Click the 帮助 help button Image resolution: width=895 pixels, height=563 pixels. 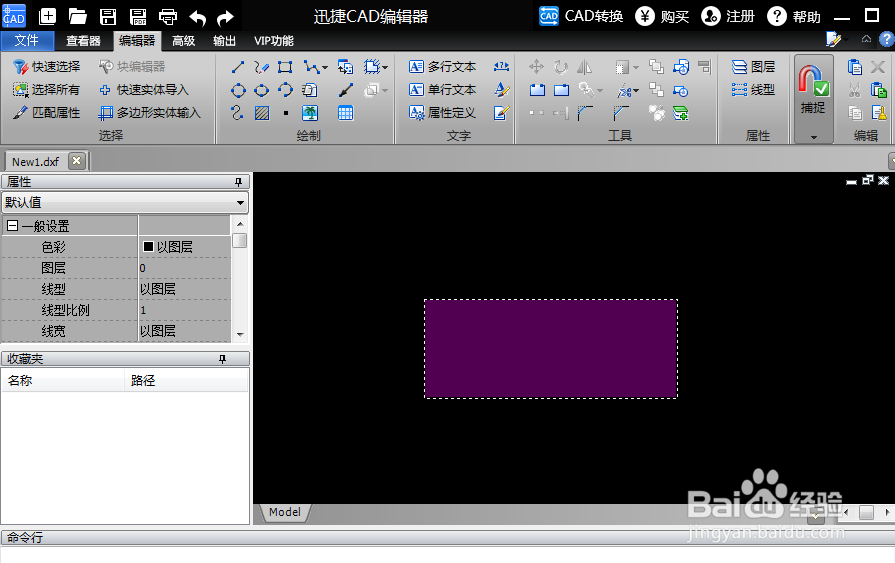pos(794,16)
